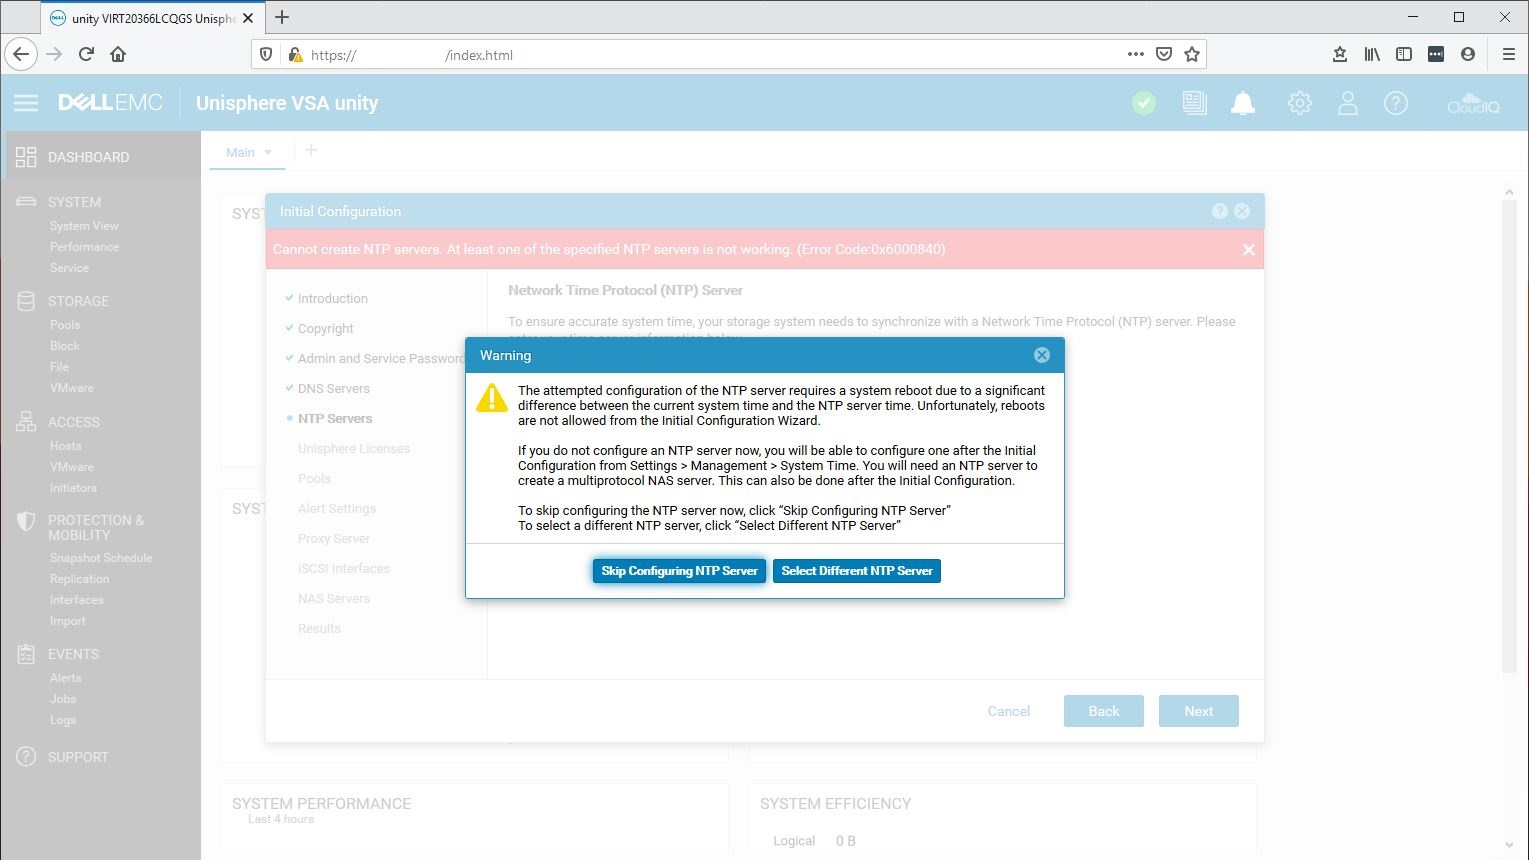
Task: Close the Warning dialog with X icon
Action: (1041, 355)
